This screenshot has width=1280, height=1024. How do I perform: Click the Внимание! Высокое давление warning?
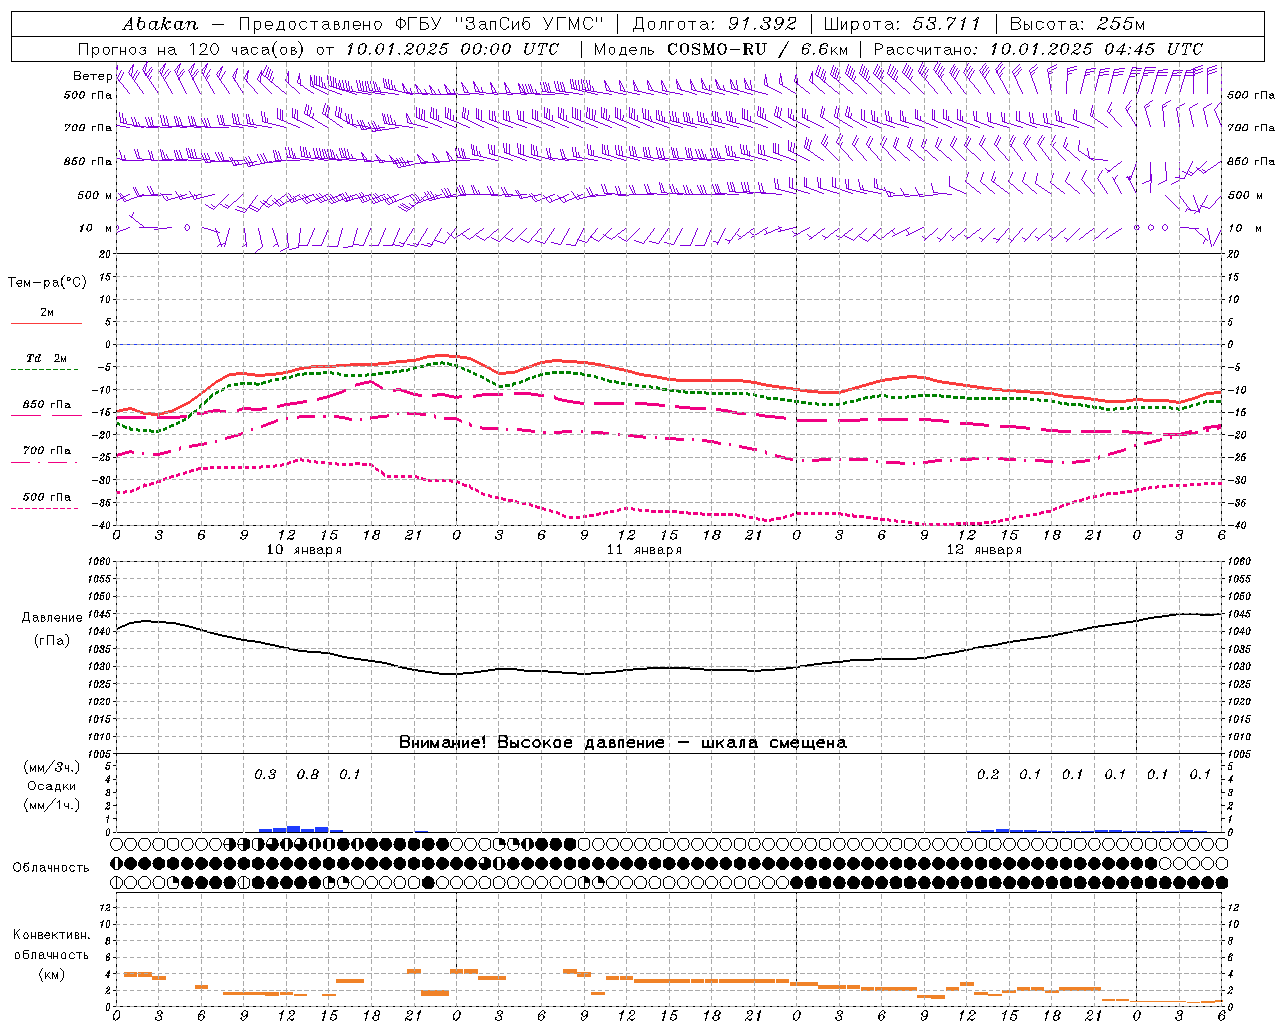622,742
